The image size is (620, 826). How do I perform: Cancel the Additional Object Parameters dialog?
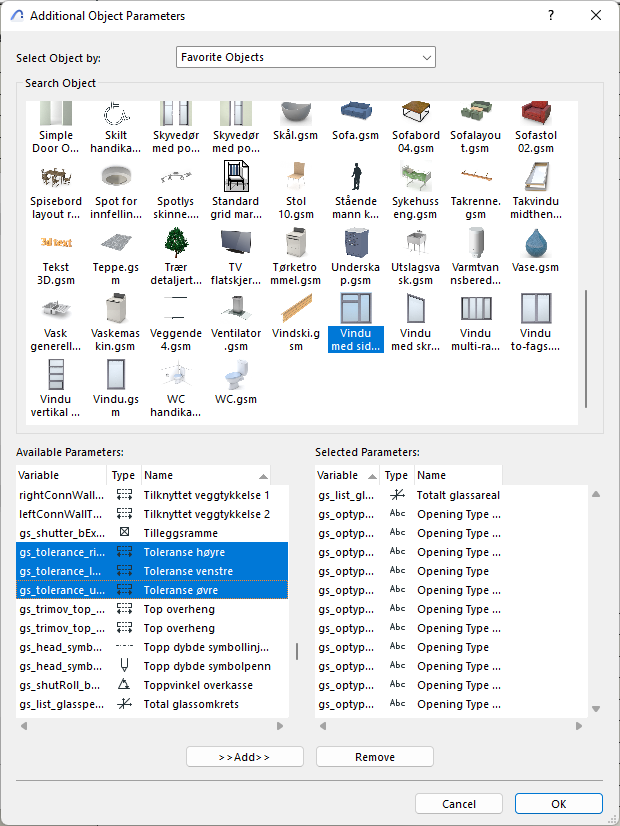point(459,804)
